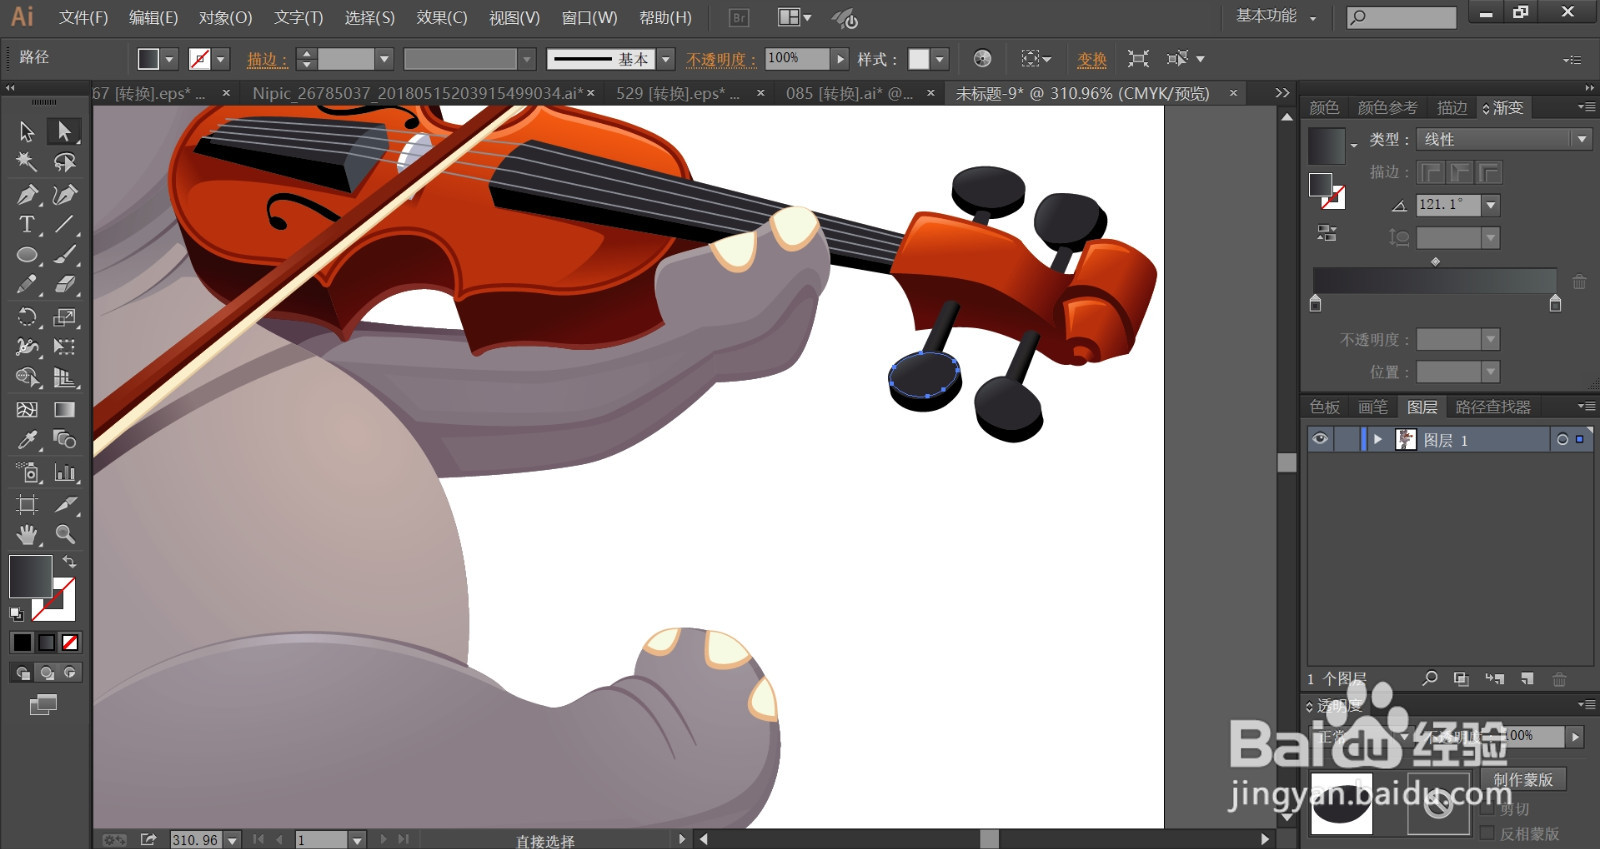Screen dimensions: 1600x849
Task: Select the Eraser tool
Action: point(64,285)
